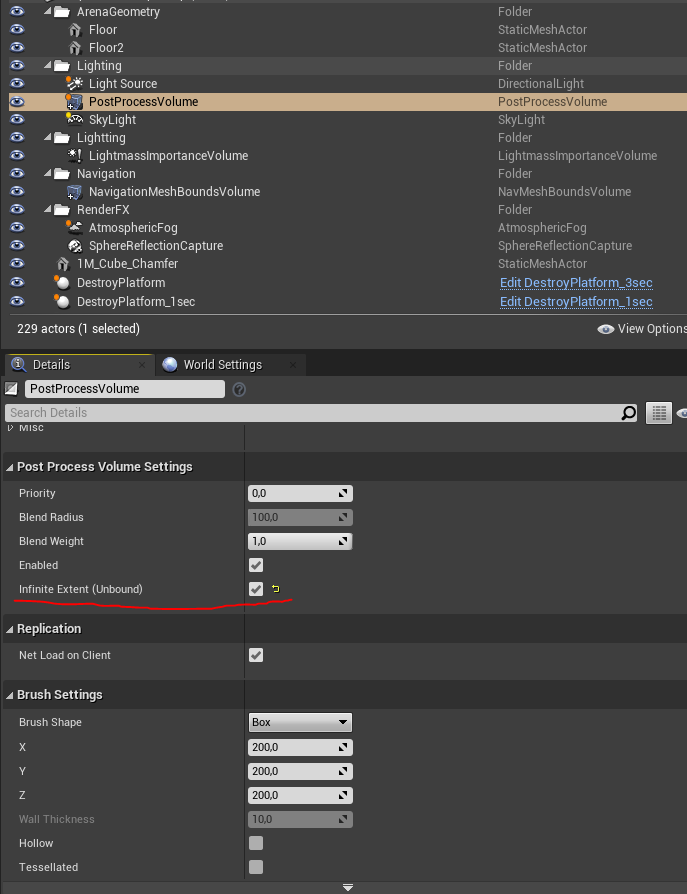Enable the Hollow checkbox
This screenshot has width=687, height=894.
pos(256,843)
